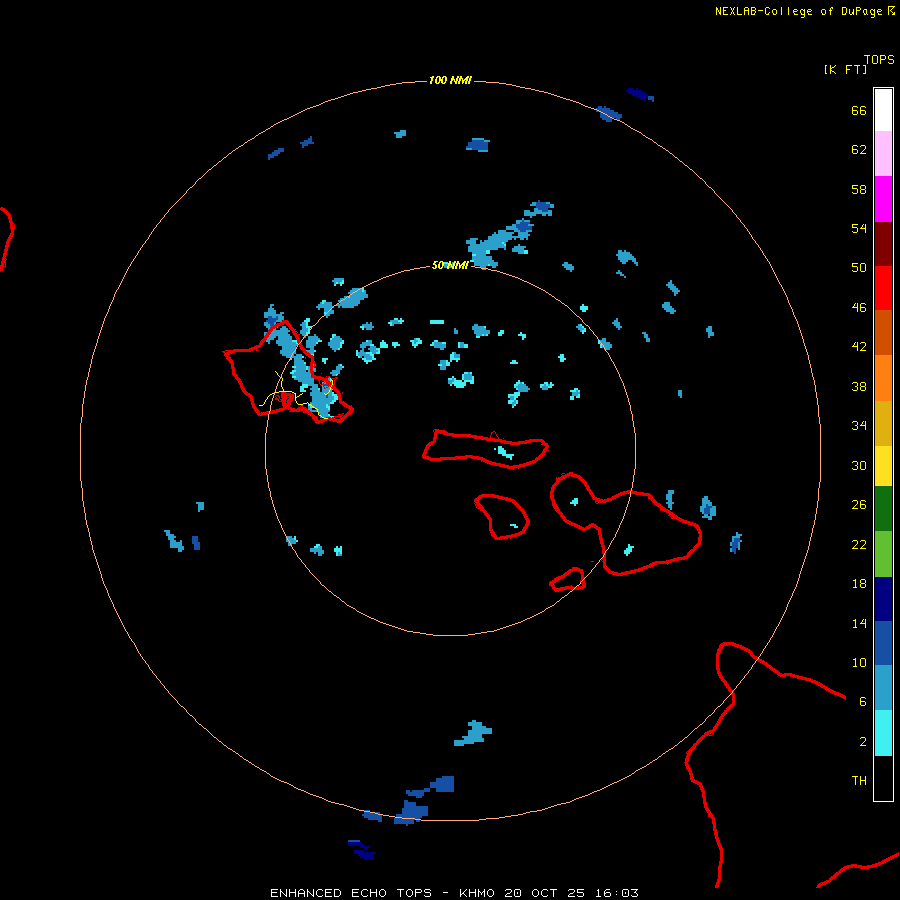Click the black TH threshold legend band
The width and height of the screenshot is (900, 900).
pos(883,778)
